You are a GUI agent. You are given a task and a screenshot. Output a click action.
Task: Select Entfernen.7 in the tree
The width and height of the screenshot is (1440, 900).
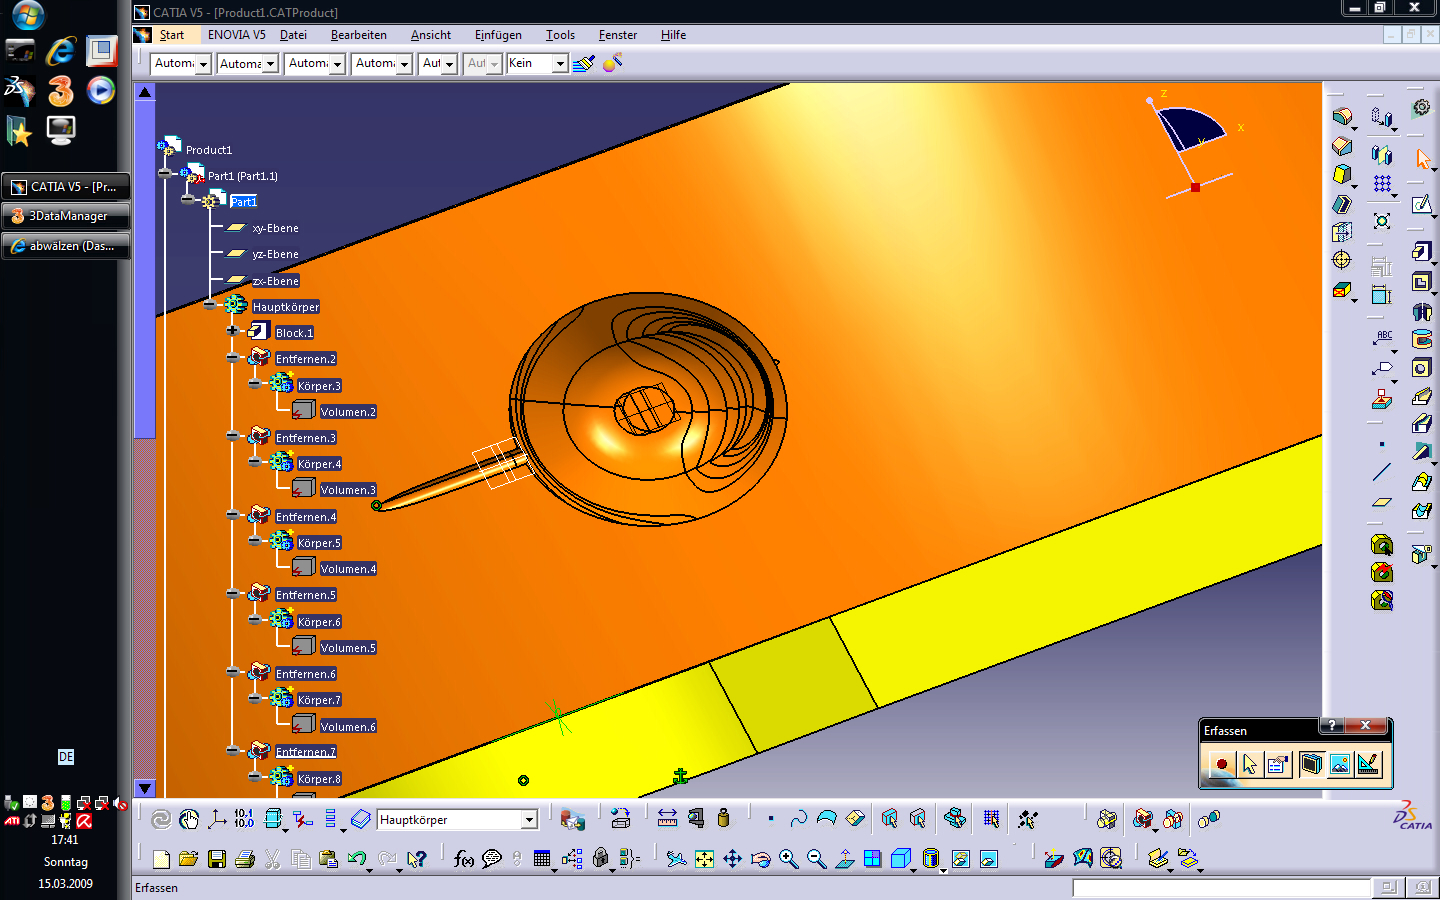(x=306, y=751)
